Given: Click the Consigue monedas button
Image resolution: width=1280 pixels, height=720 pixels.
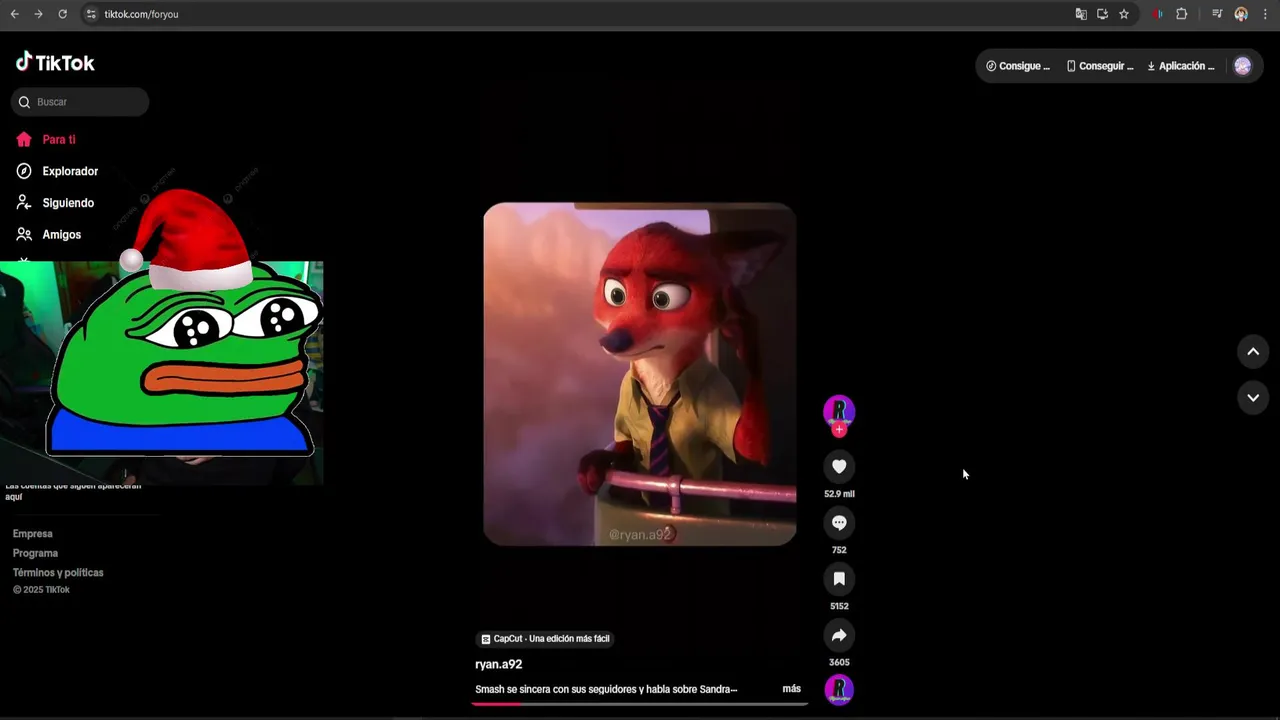Looking at the screenshot, I should click(x=1017, y=66).
